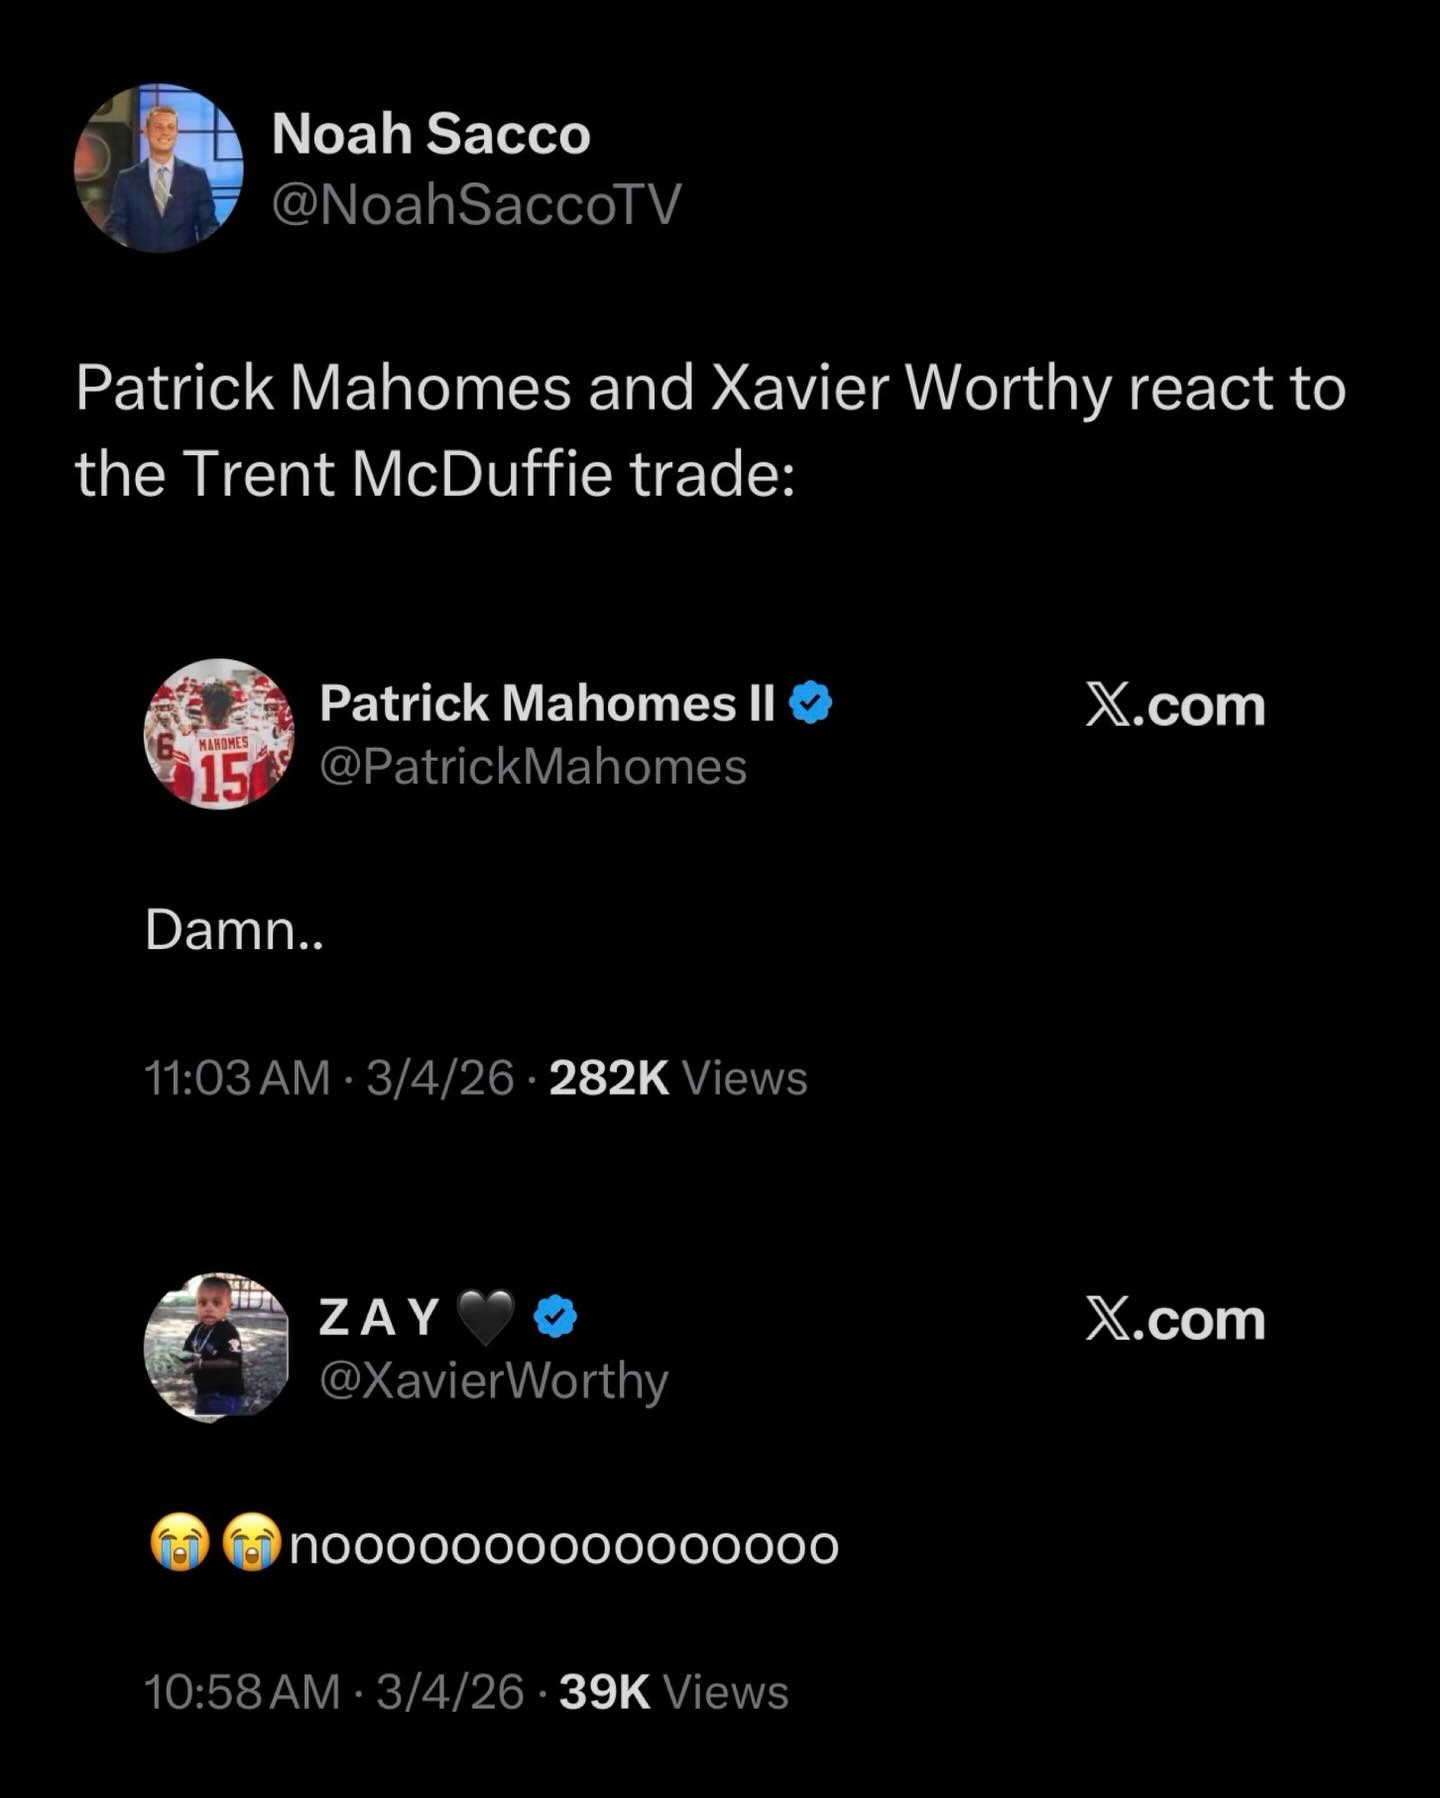Click the Patrick Mahomes II display name
The image size is (1440, 1798).
(x=547, y=703)
